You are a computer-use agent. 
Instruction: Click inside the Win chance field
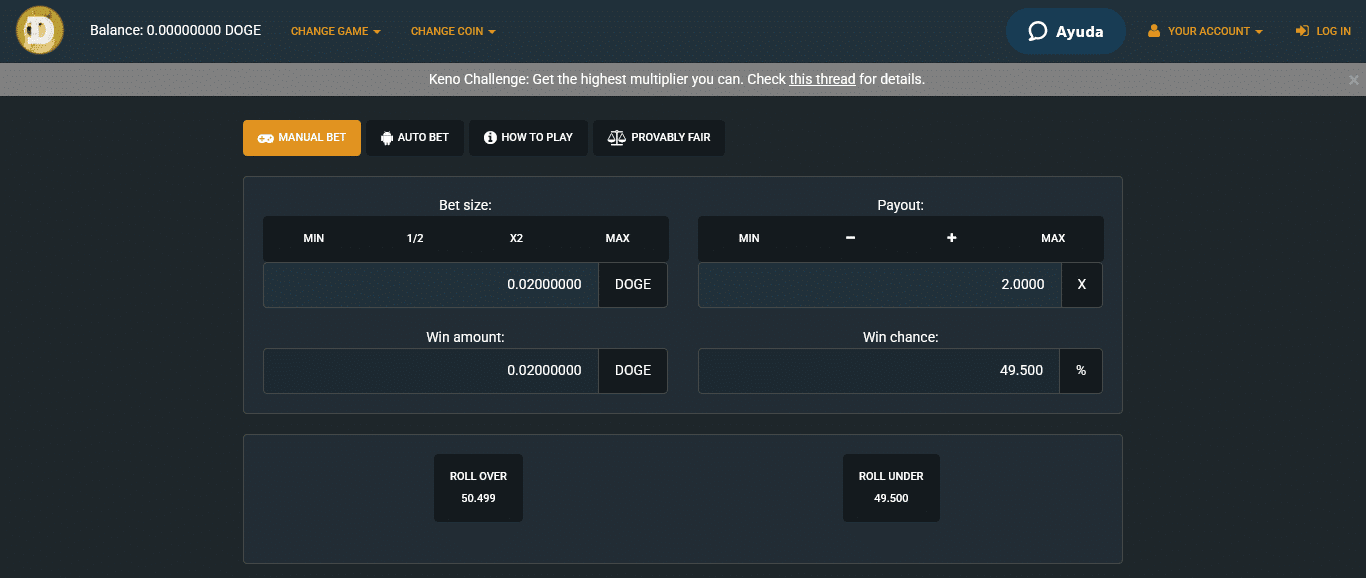pos(878,370)
